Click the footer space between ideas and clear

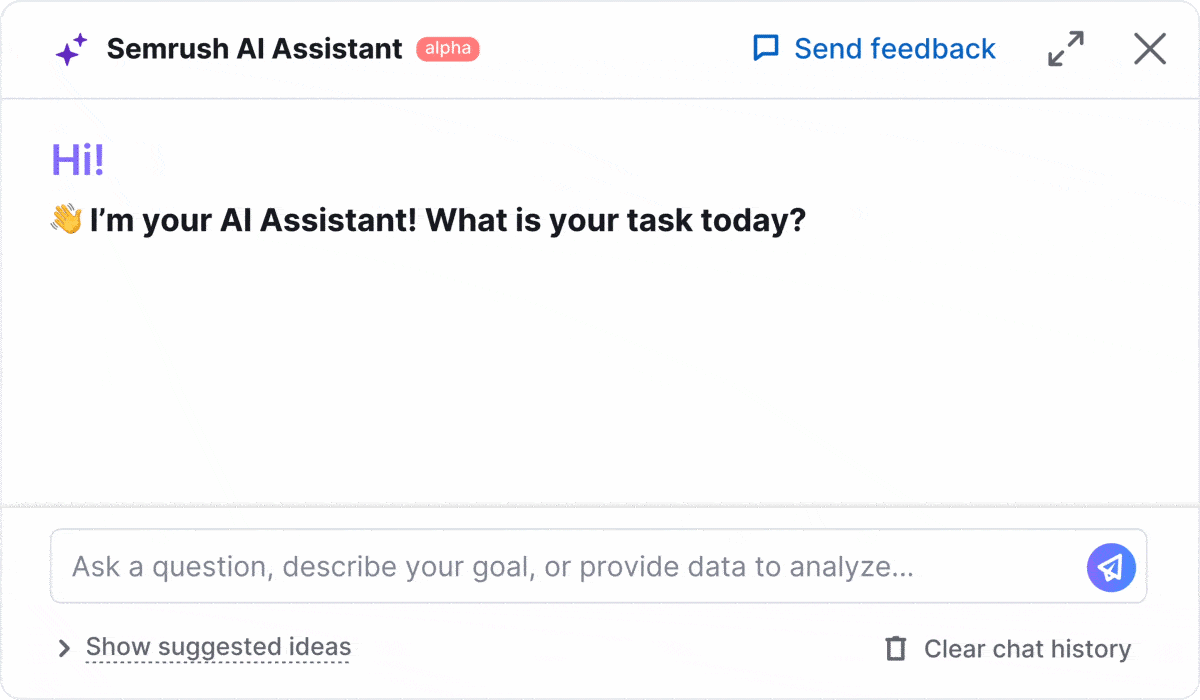coord(617,649)
